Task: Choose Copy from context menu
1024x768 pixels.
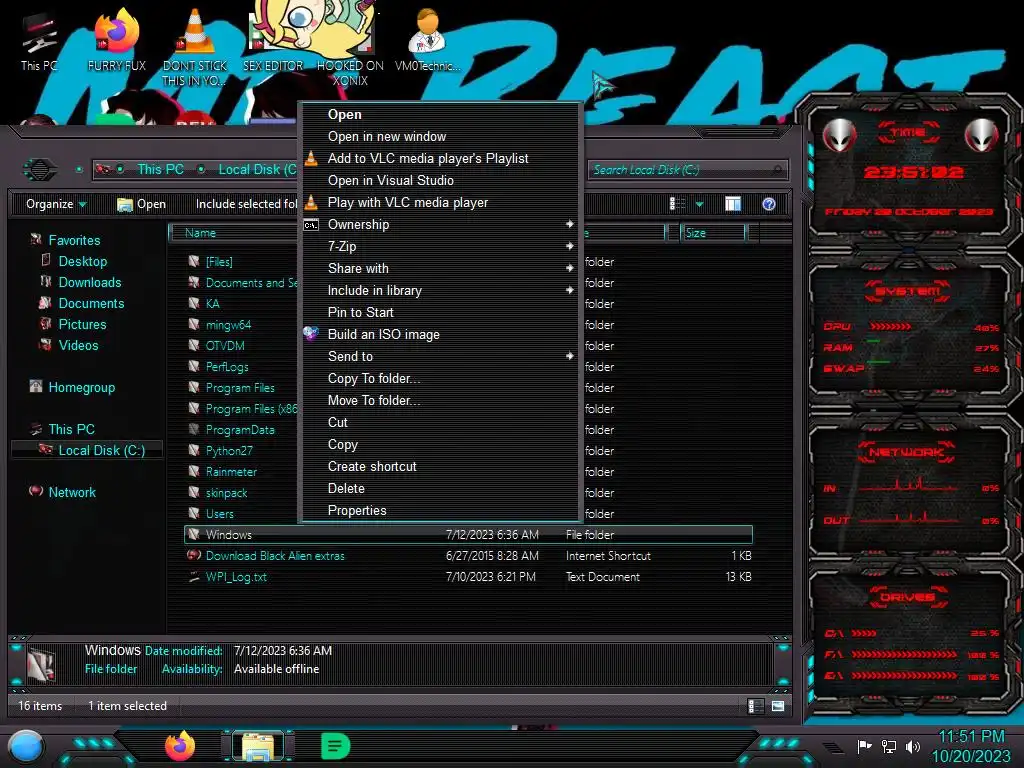Action: [x=443, y=445]
